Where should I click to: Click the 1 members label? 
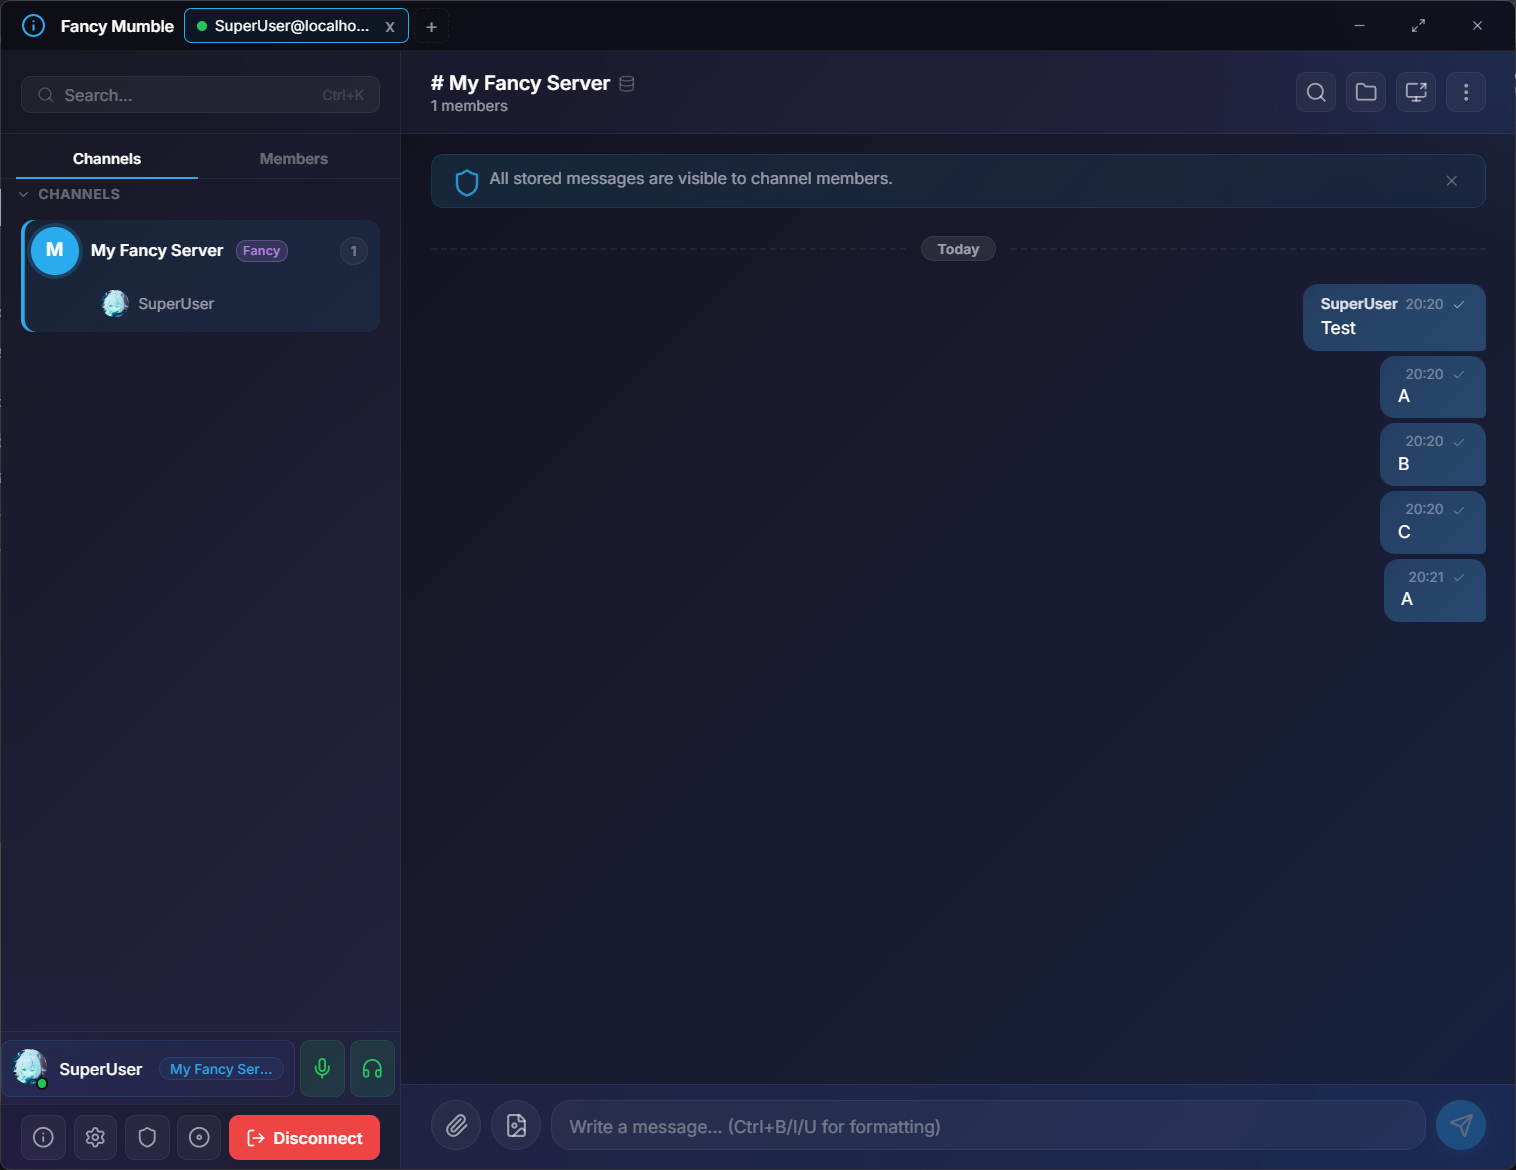(x=469, y=106)
